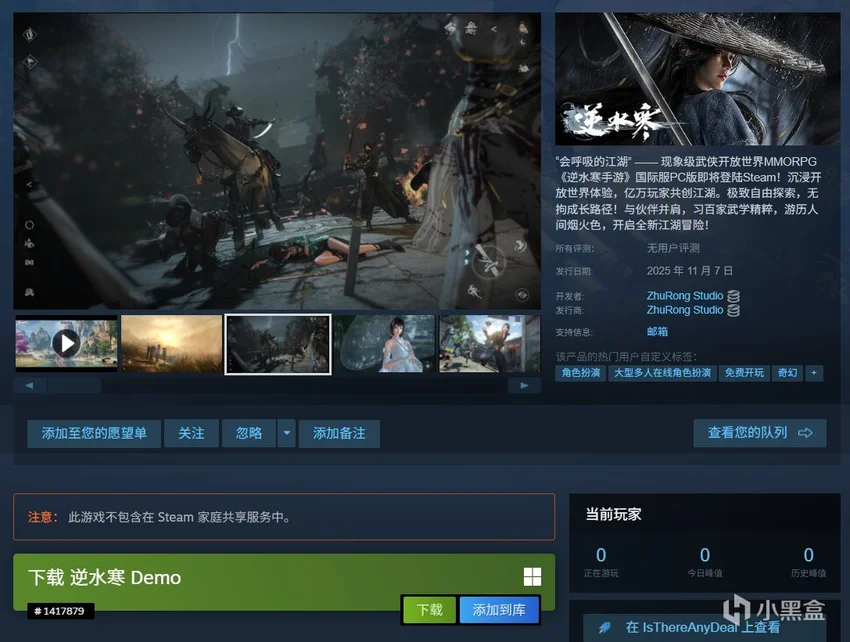Open the 角色扮演 tag
This screenshot has width=850, height=642.
pyautogui.click(x=581, y=373)
